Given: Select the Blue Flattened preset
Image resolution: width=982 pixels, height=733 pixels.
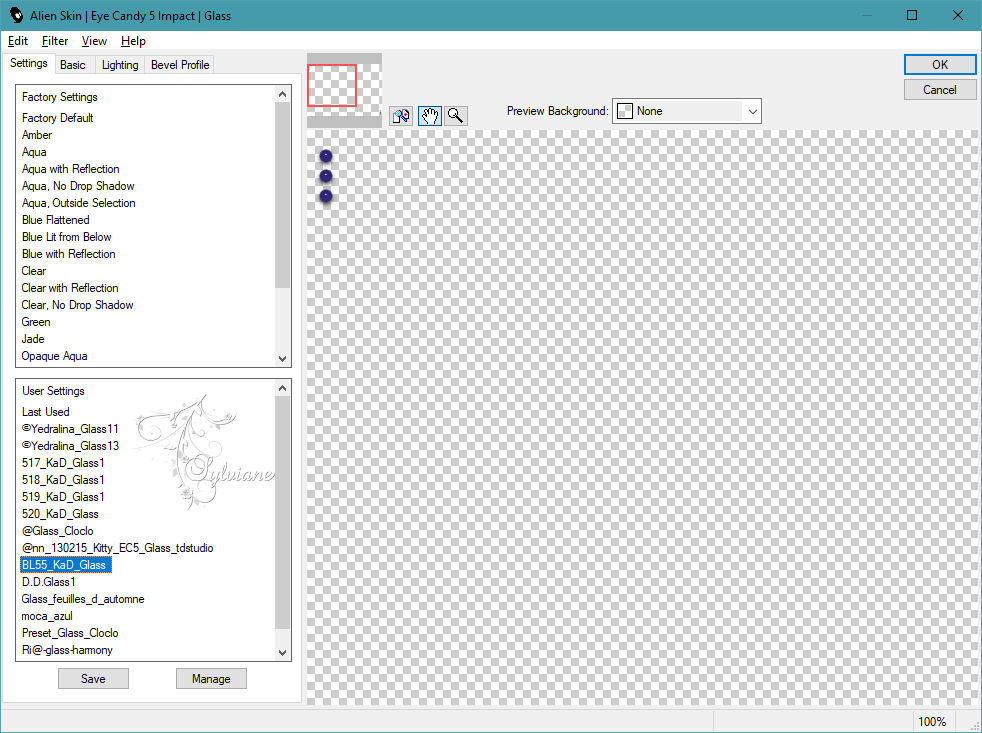Looking at the screenshot, I should pos(56,220).
